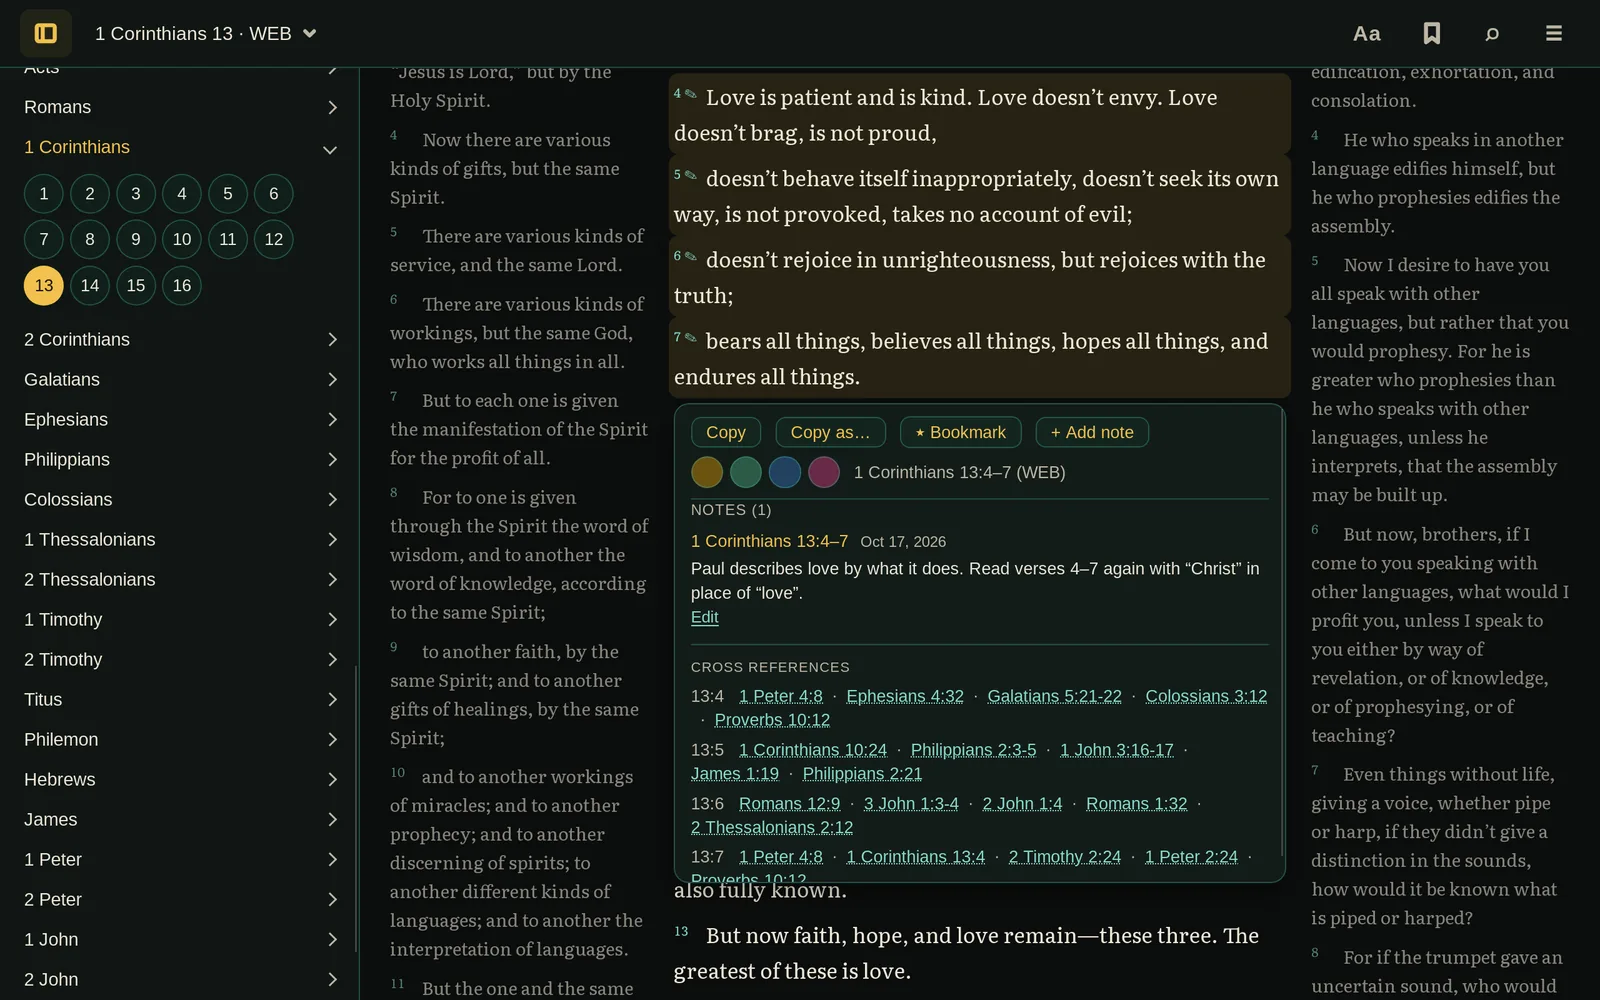
Task: Select chapter 14 in the chapter grid
Action: [x=90, y=285]
